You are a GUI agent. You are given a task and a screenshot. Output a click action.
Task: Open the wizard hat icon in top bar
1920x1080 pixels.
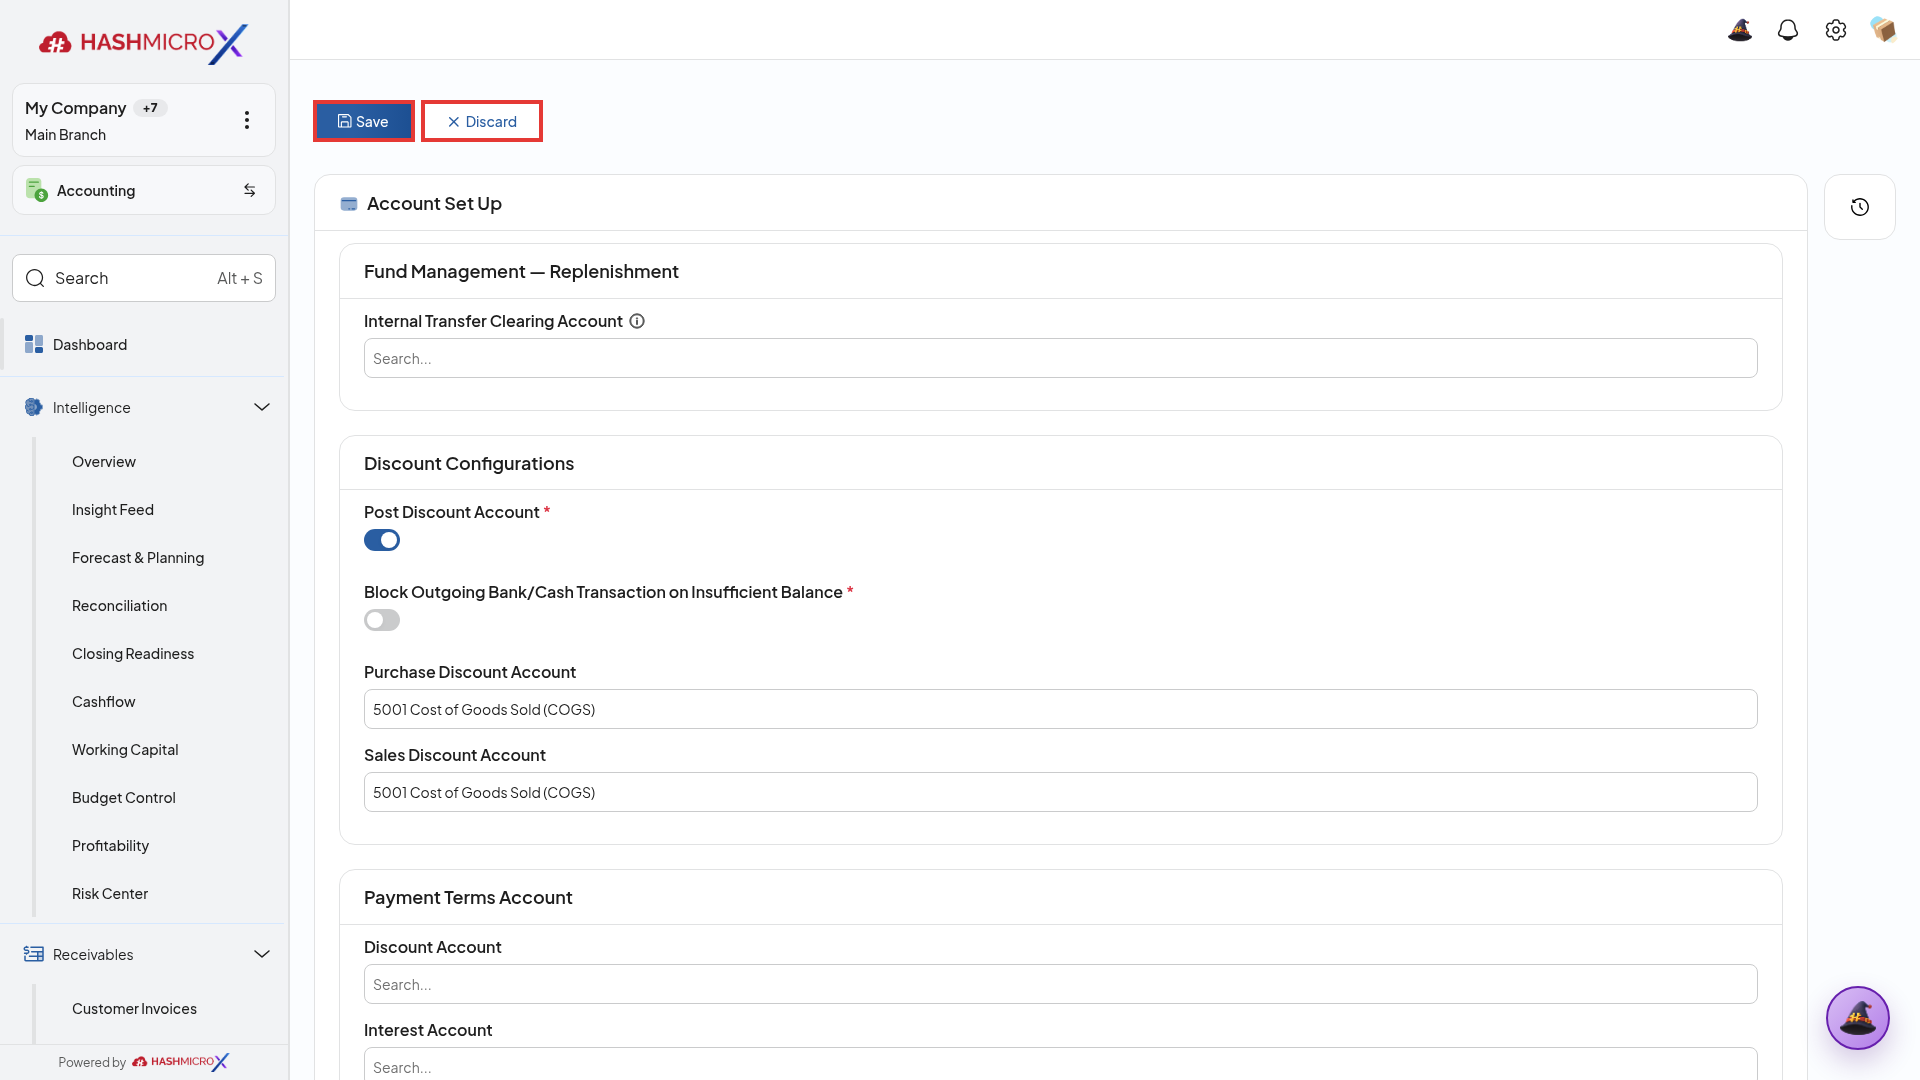tap(1740, 30)
